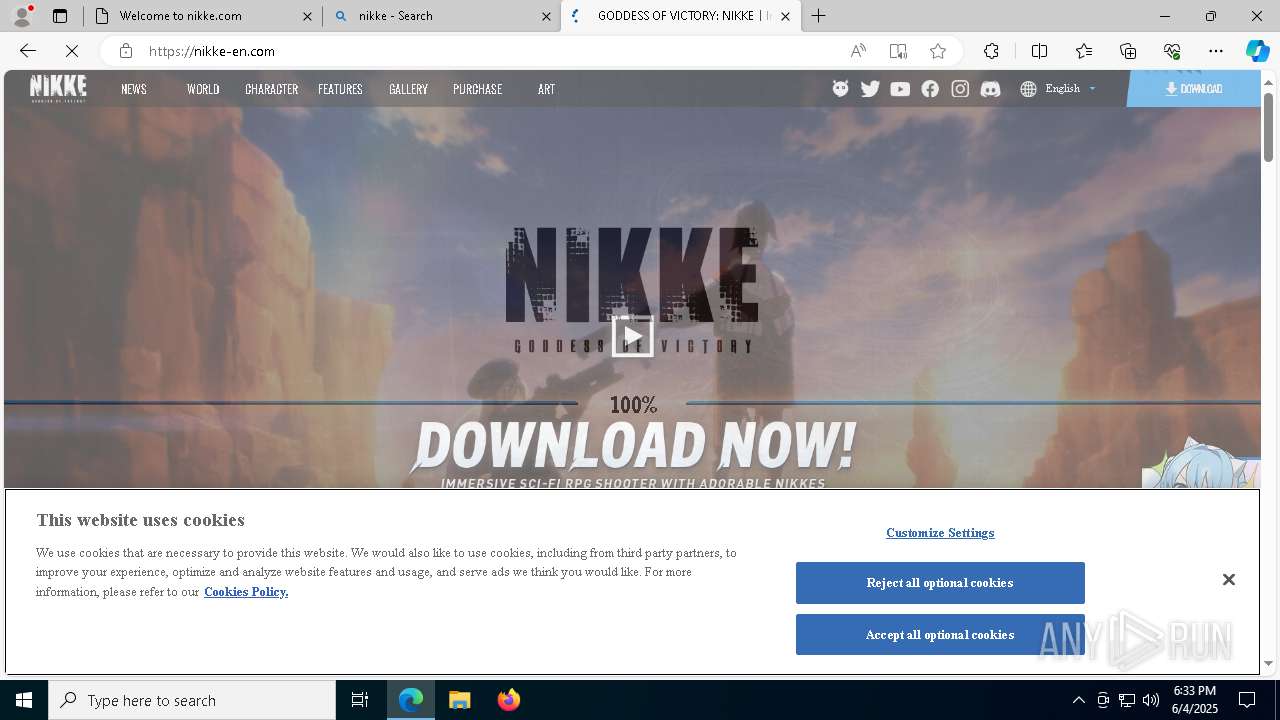The height and width of the screenshot is (720, 1280).
Task: Join via the Discord icon
Action: pyautogui.click(x=990, y=89)
